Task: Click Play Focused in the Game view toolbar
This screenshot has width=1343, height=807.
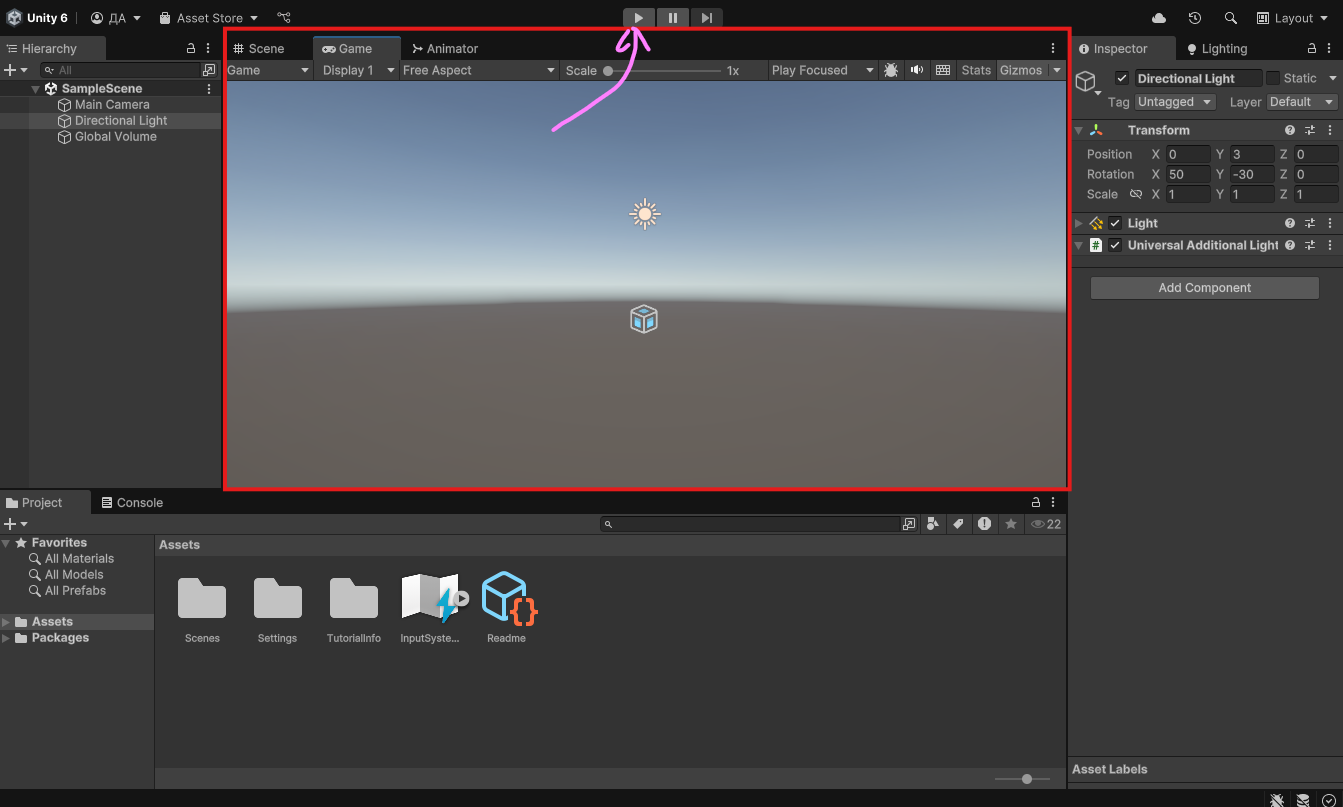Action: tap(812, 70)
